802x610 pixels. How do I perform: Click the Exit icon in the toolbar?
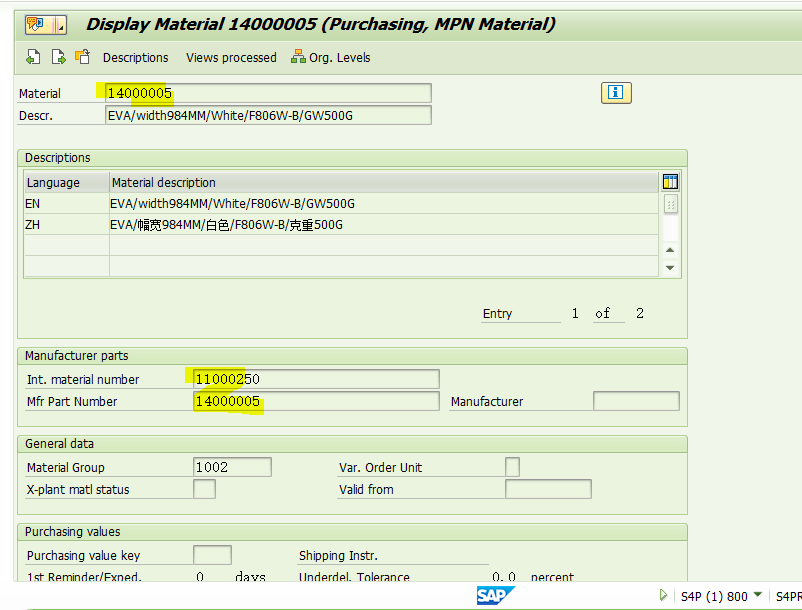coord(57,57)
